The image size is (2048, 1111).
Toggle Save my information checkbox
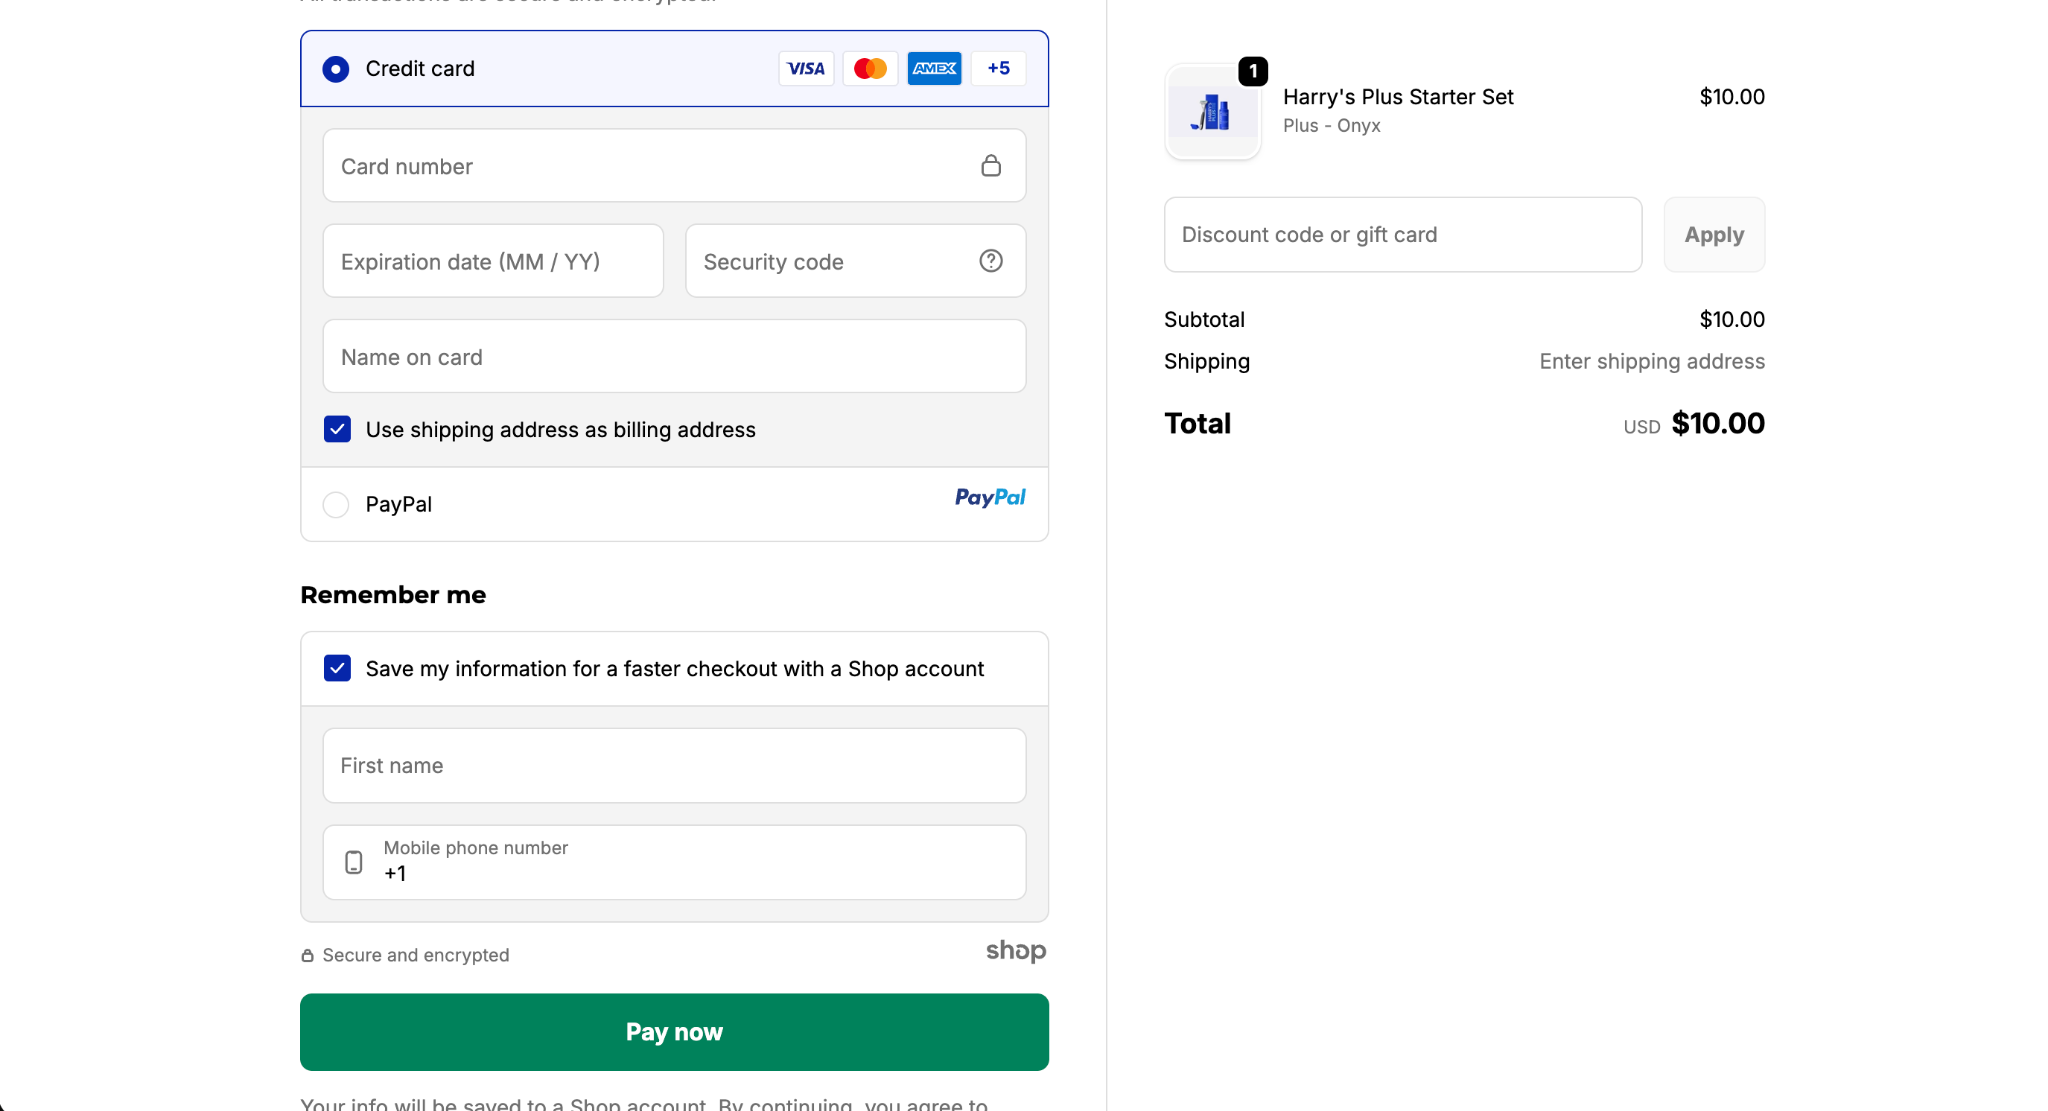(337, 668)
